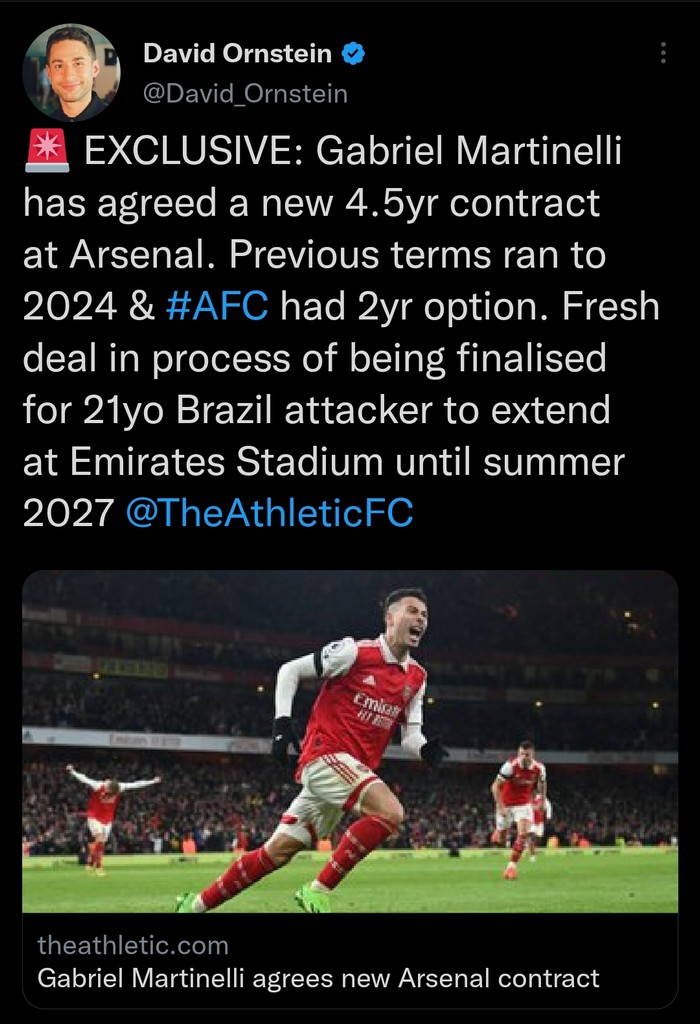
Task: Open the 'Gabriel Martinelli agrees new Arsenal contract' headline
Action: tap(318, 978)
